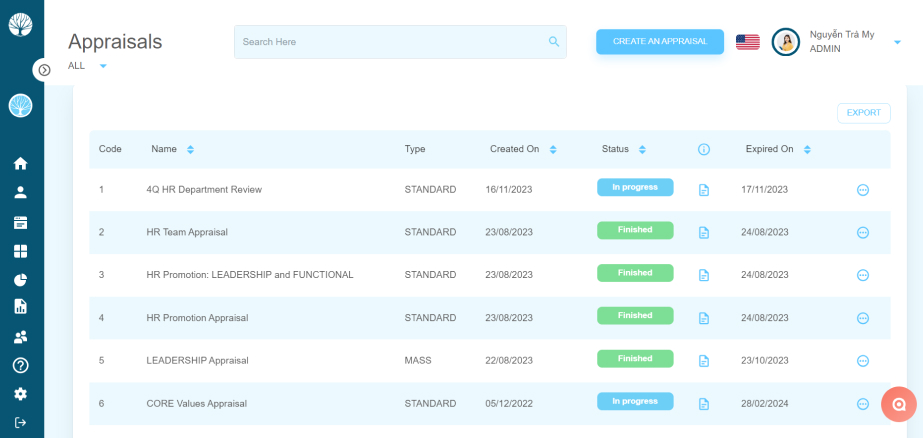Image resolution: width=923 pixels, height=438 pixels.
Task: Toggle the Status column sort arrows
Action: click(642, 150)
